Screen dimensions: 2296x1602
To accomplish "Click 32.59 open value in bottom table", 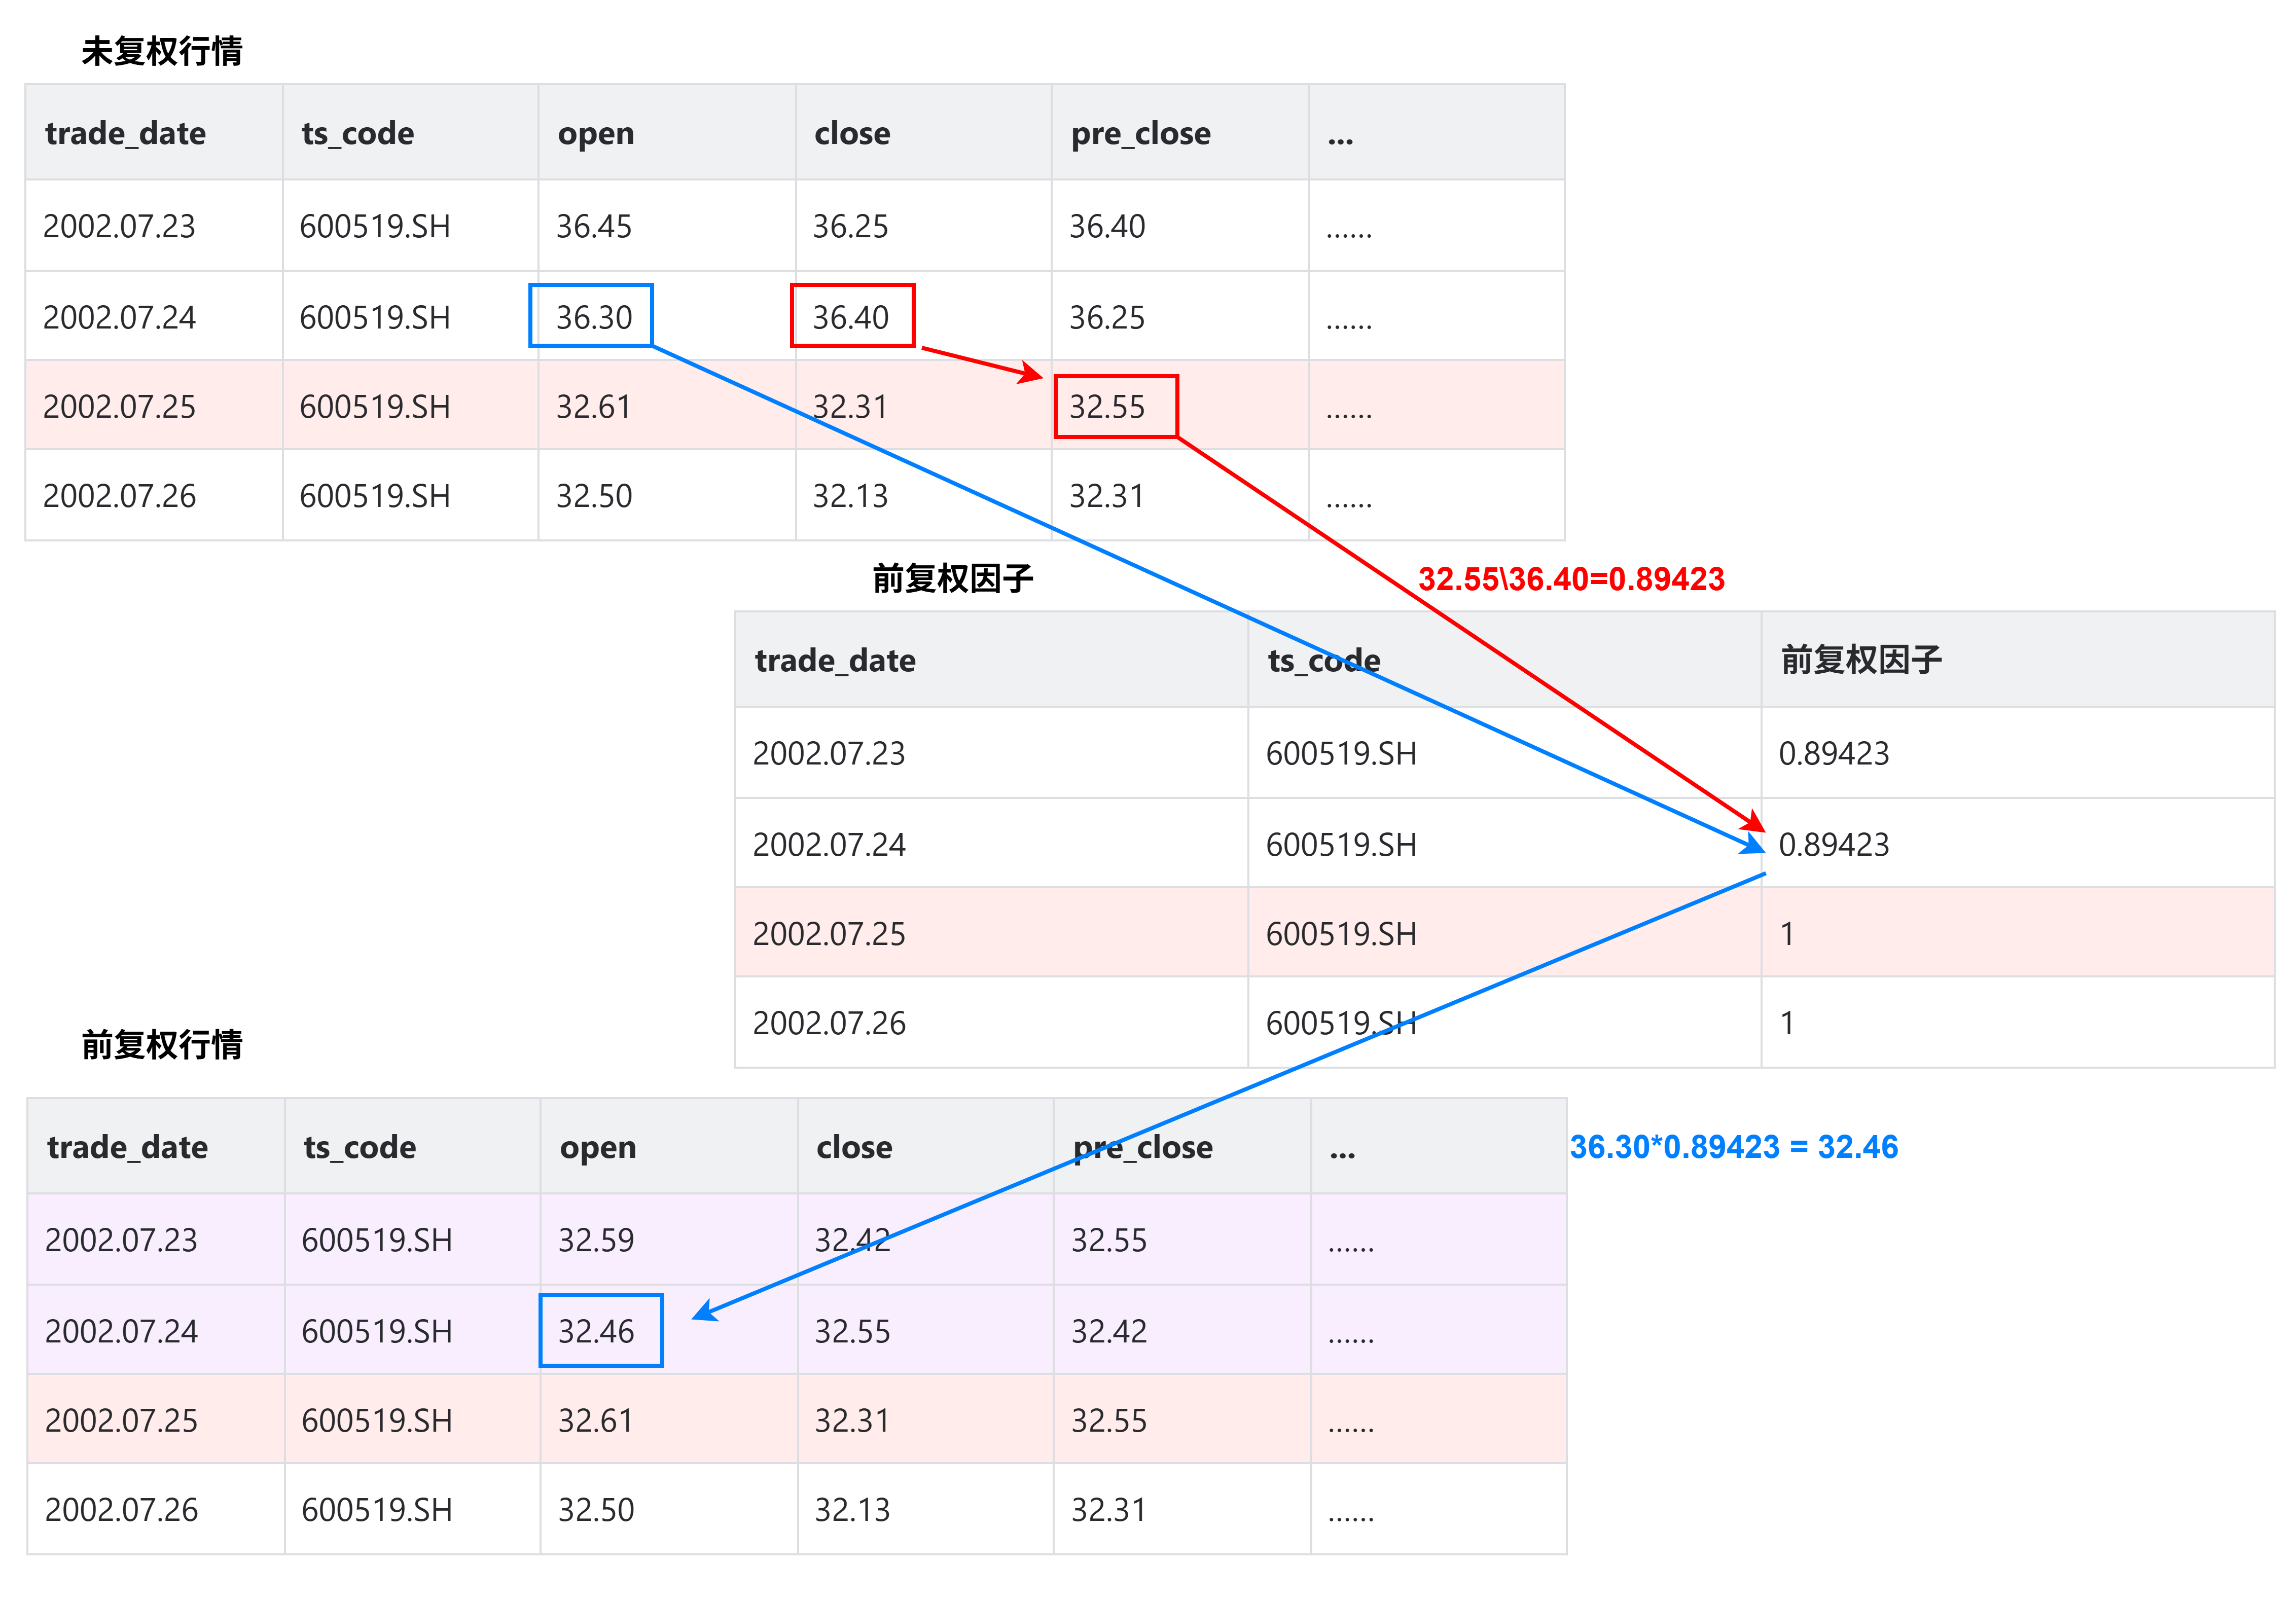I will click(x=596, y=1240).
